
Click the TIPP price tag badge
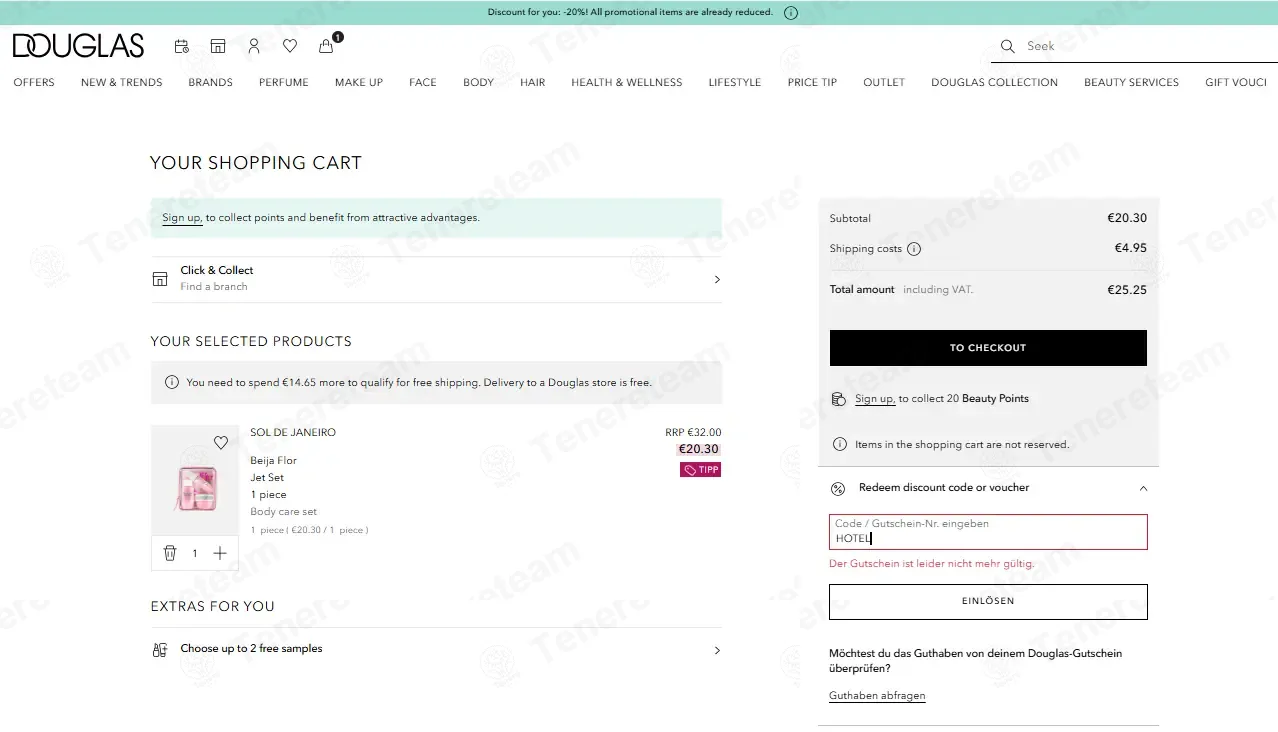click(x=700, y=470)
